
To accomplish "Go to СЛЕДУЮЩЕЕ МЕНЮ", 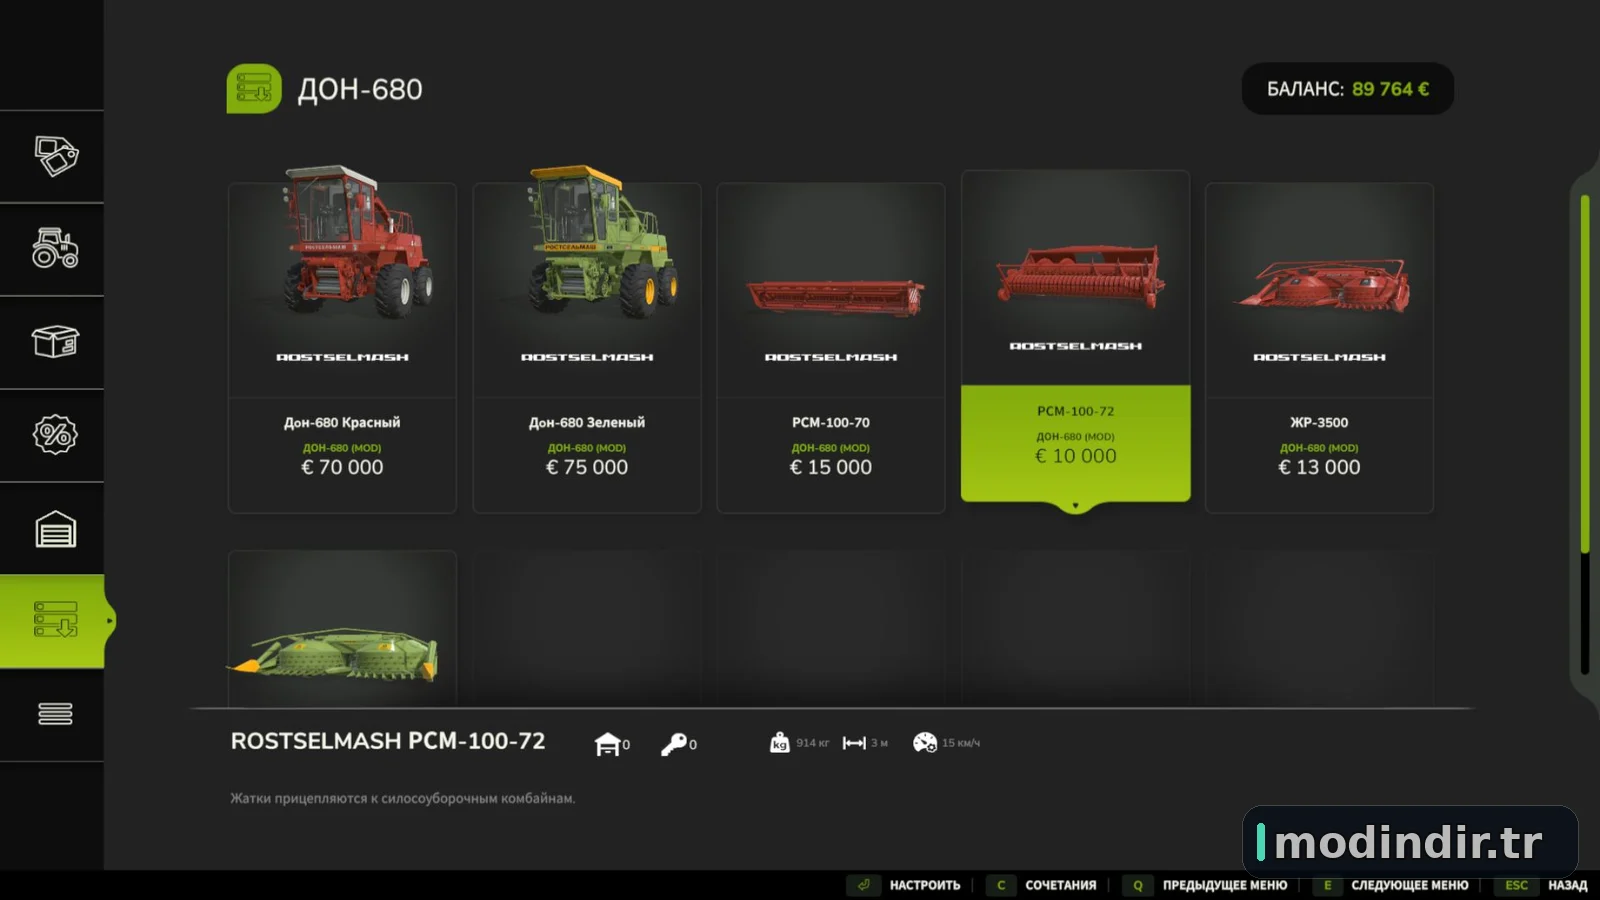I will tap(1410, 886).
